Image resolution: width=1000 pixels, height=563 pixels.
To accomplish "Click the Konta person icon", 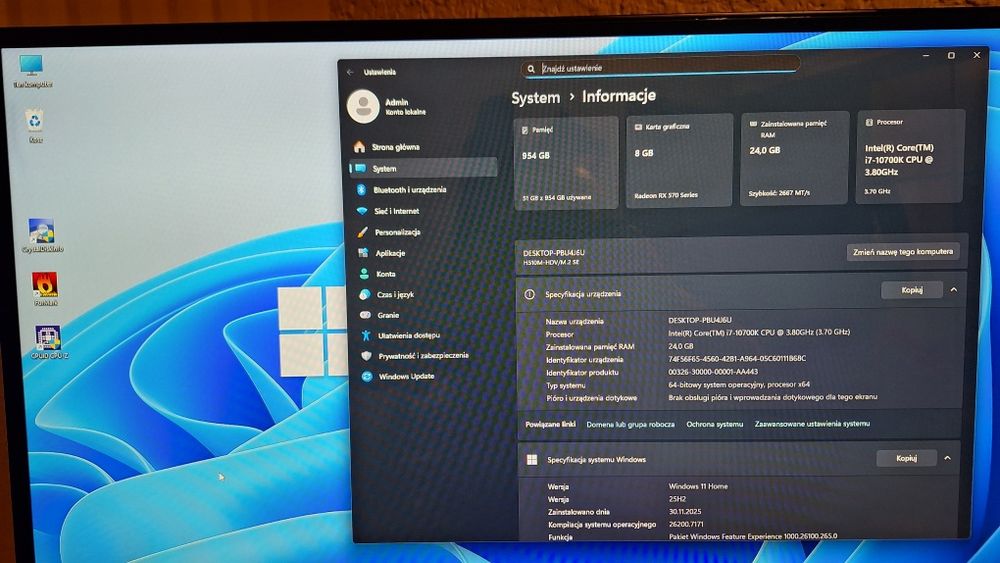I will [364, 274].
